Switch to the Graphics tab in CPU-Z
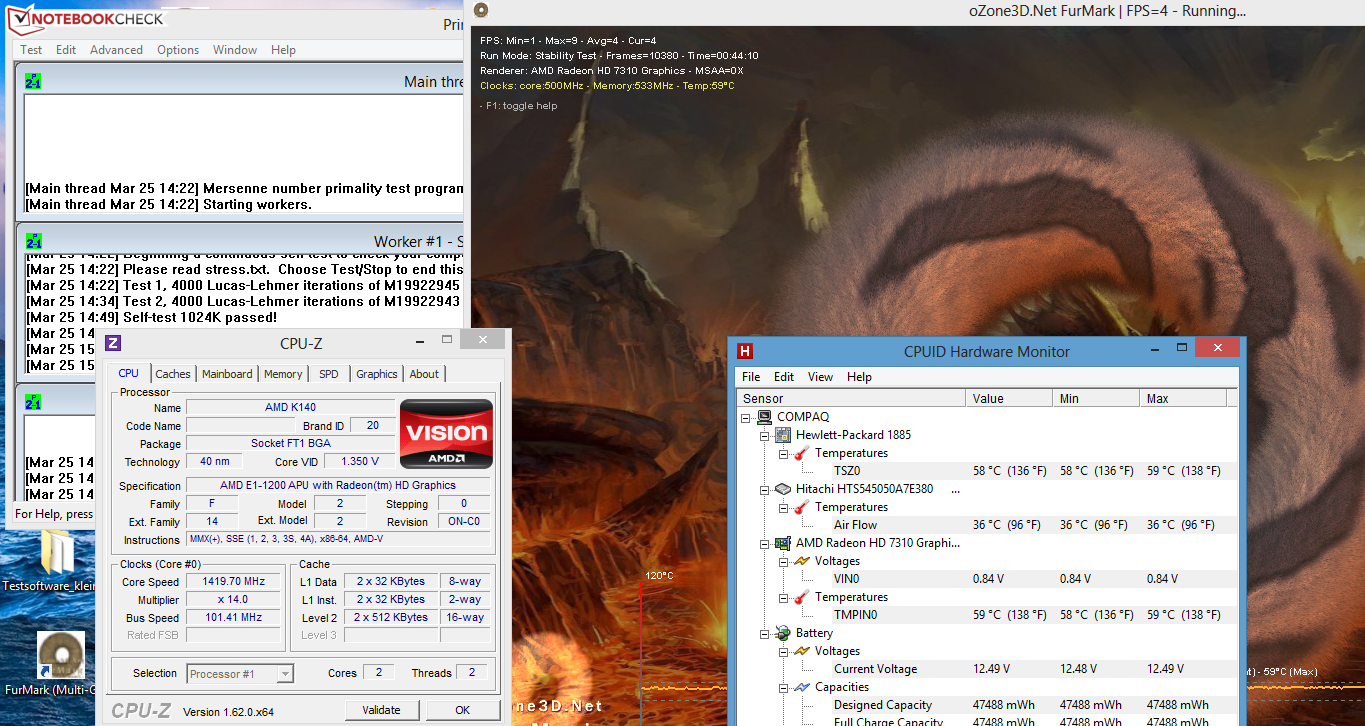The image size is (1365, 726). click(377, 374)
